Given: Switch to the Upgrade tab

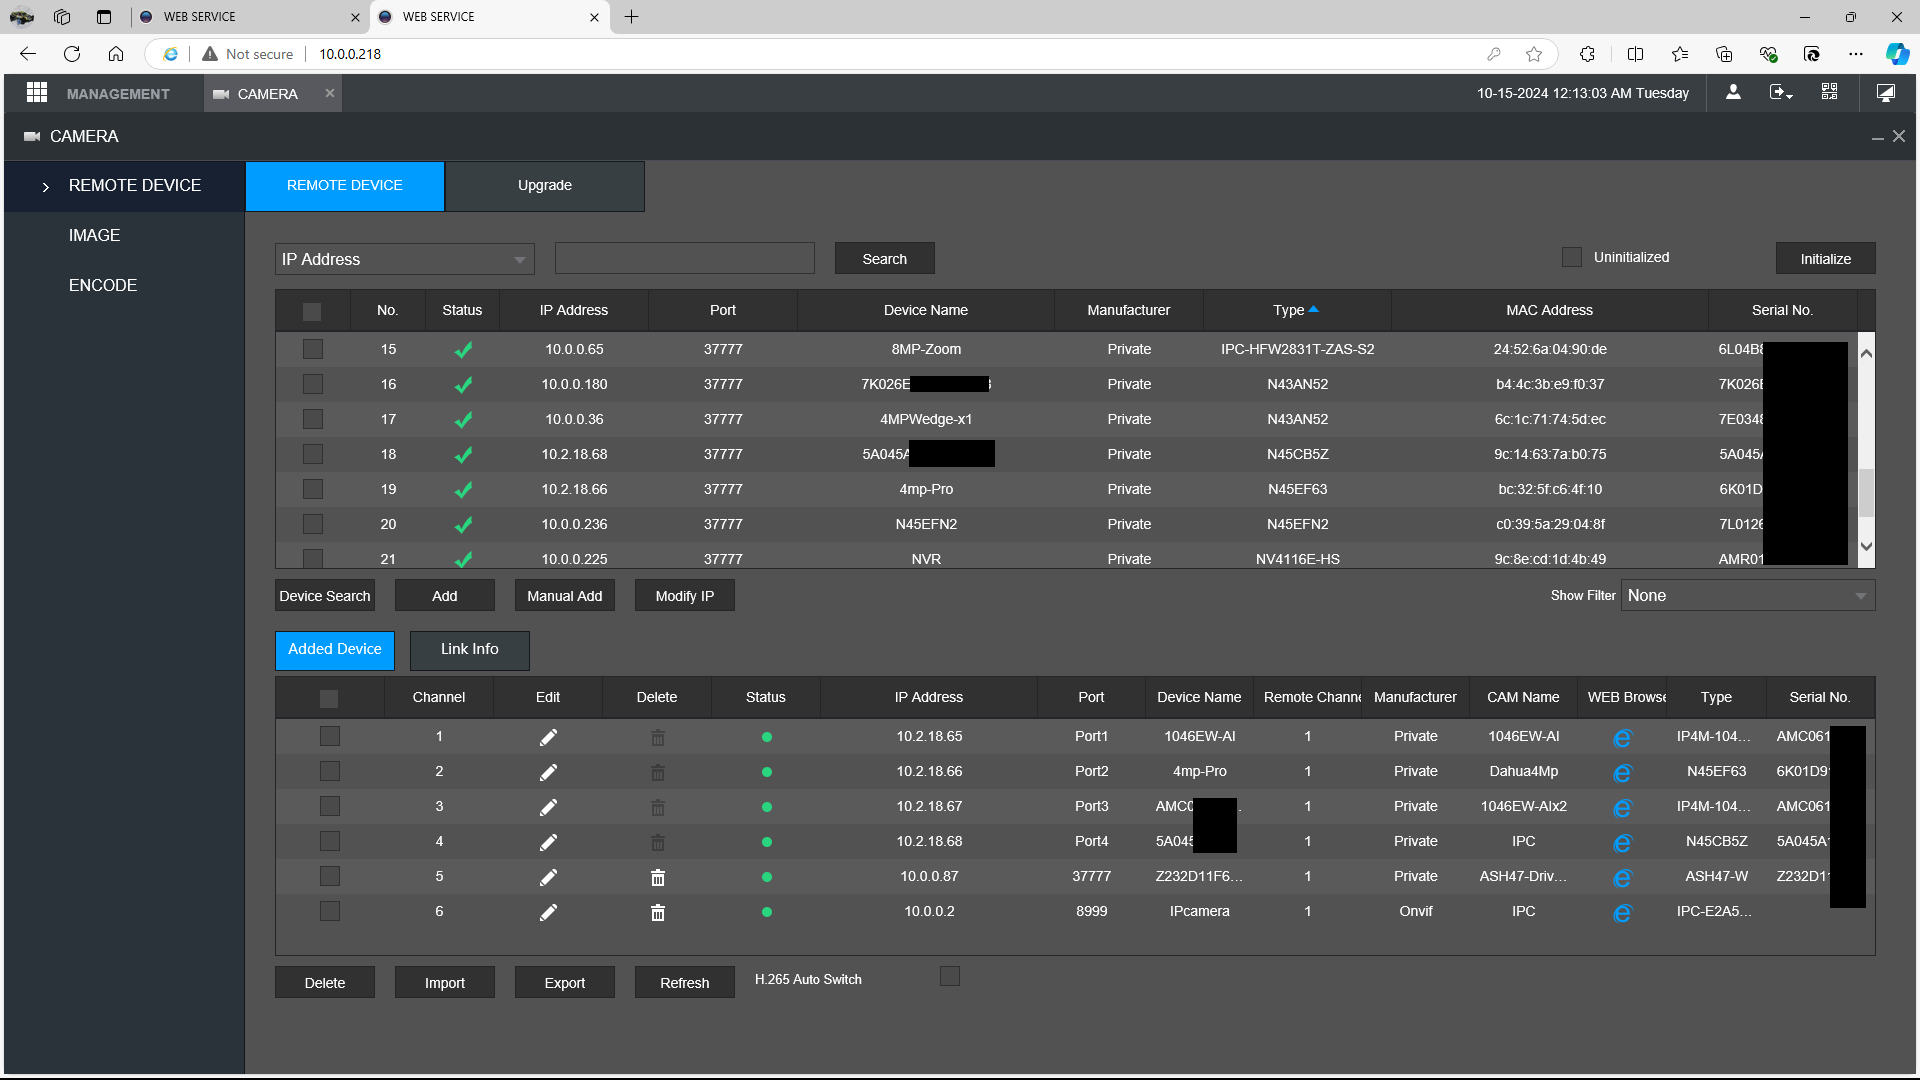Looking at the screenshot, I should tap(544, 186).
